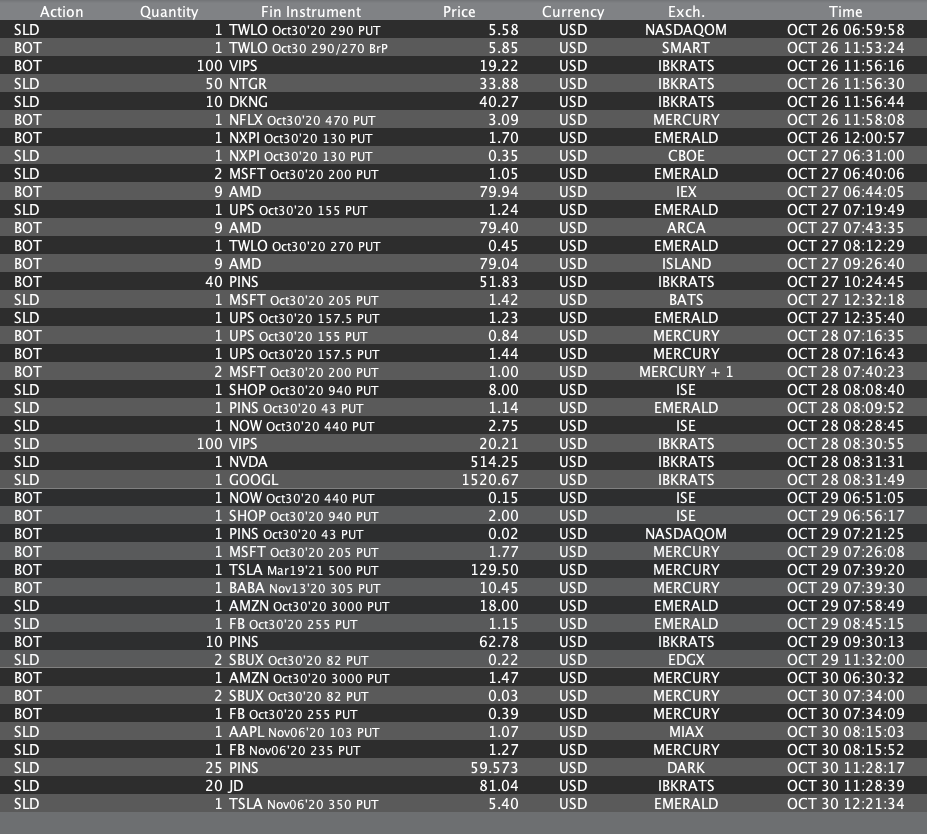Select MSFT Oct30'20 205 PUT bought at 1.77

click(464, 552)
